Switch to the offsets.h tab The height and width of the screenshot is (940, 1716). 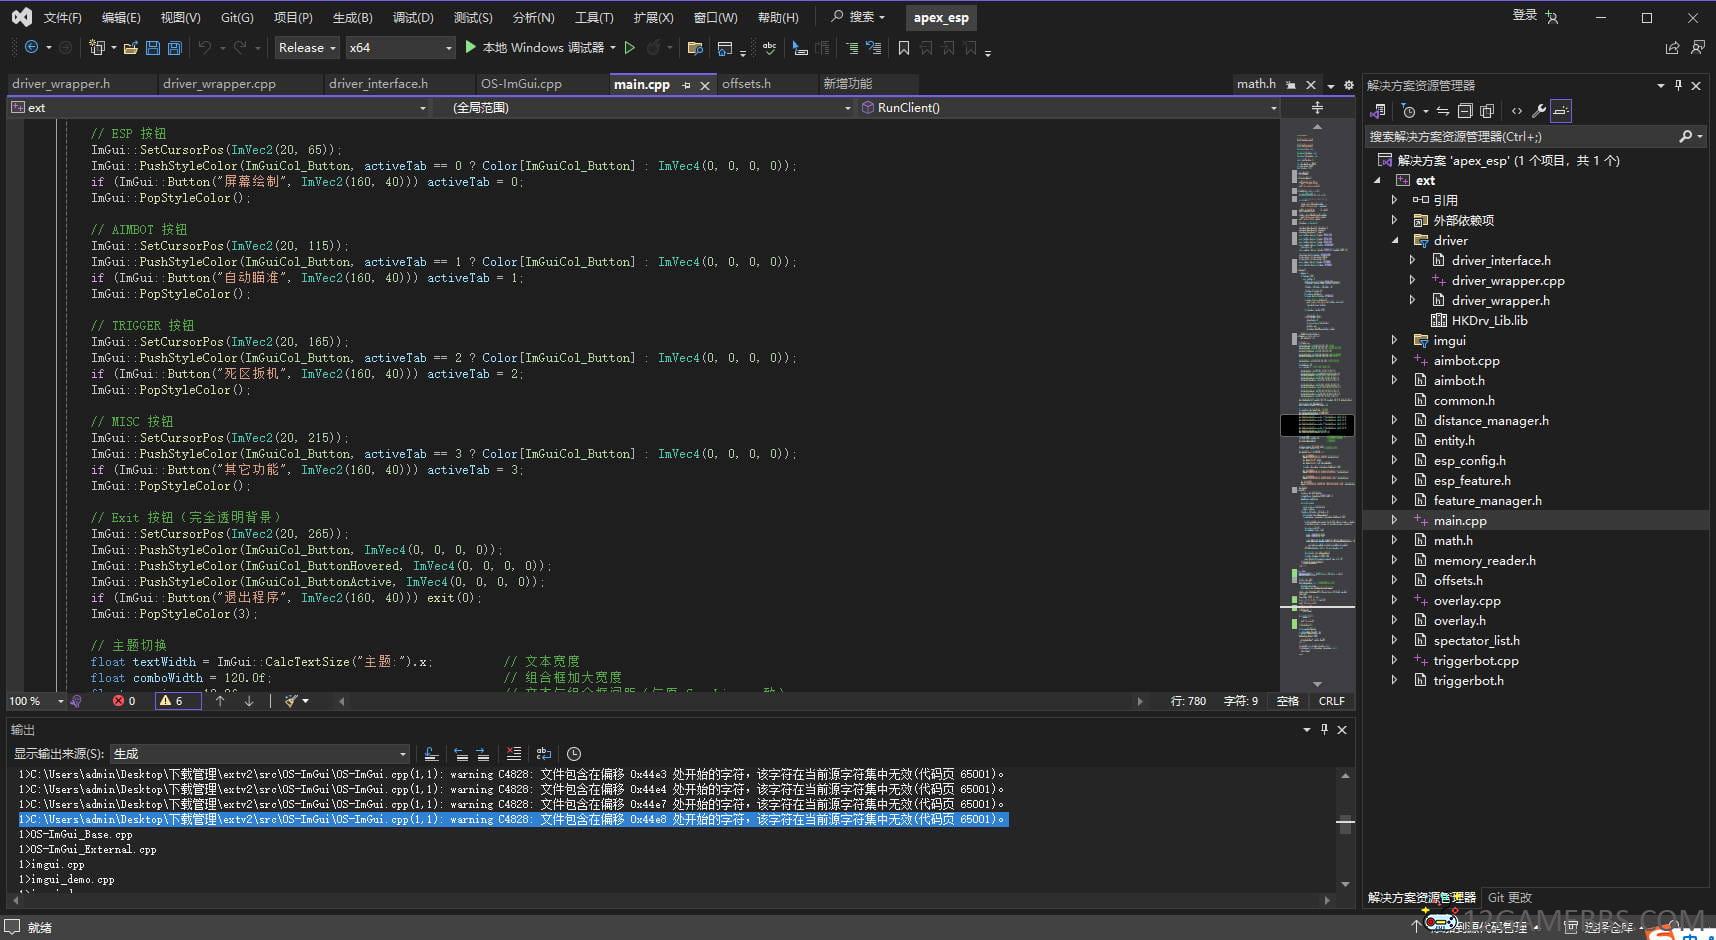pyautogui.click(x=746, y=84)
